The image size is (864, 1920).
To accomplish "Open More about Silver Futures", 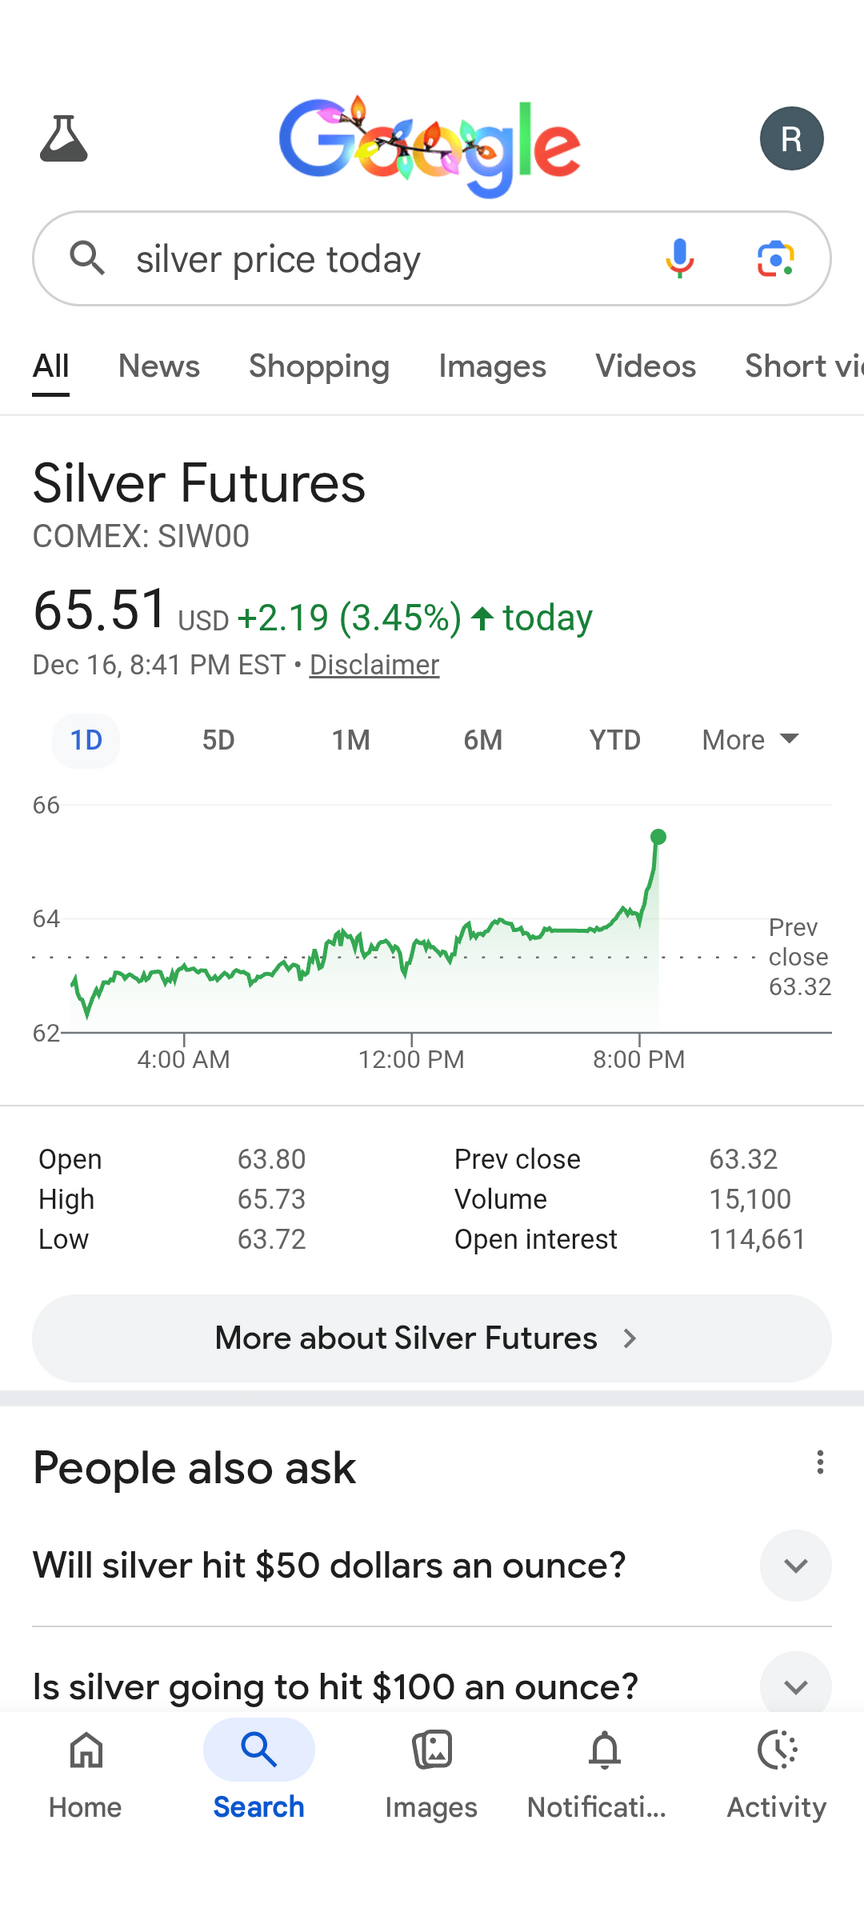I will [431, 1338].
